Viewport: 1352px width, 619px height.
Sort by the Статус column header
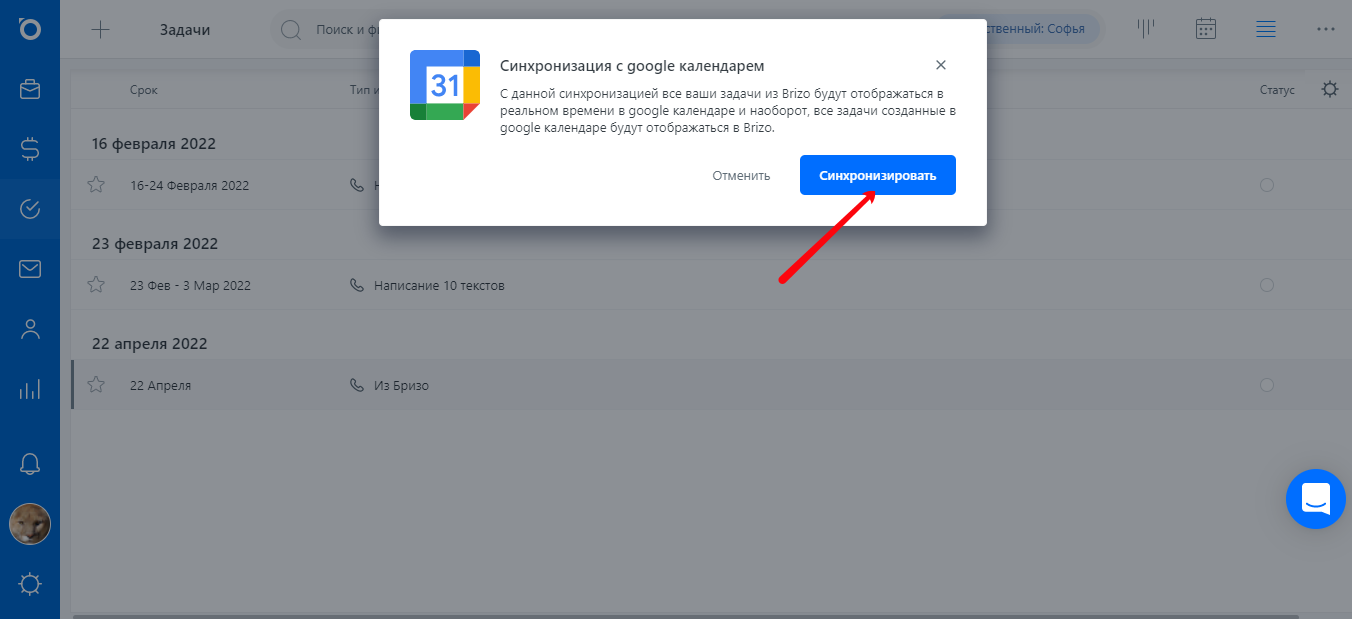(x=1277, y=90)
